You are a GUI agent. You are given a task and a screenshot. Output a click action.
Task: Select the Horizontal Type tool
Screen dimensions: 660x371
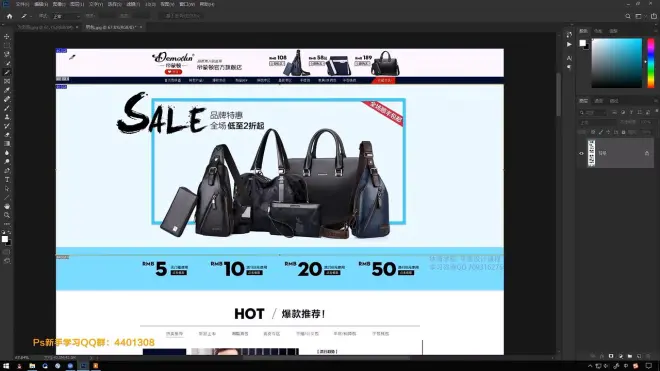click(x=7, y=180)
